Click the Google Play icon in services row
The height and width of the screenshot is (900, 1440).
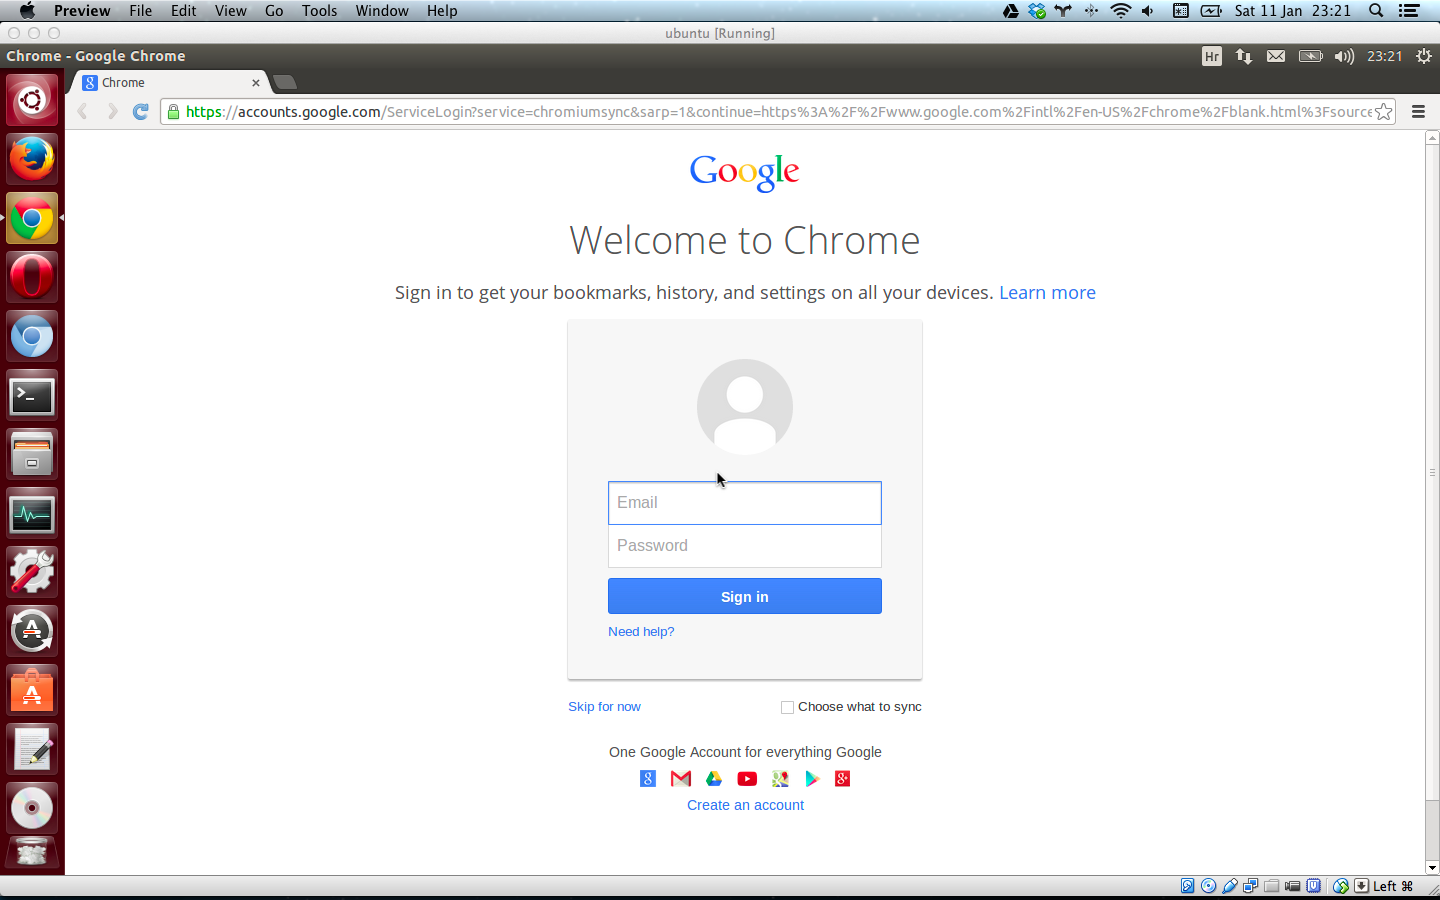(x=812, y=779)
